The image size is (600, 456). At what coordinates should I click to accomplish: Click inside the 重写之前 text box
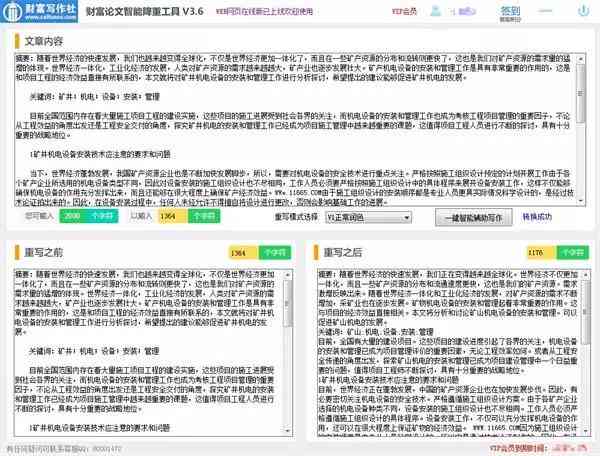[149, 353]
